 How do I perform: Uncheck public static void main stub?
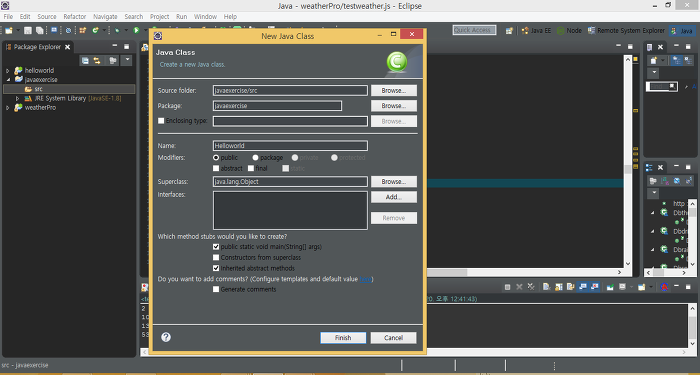point(216,246)
